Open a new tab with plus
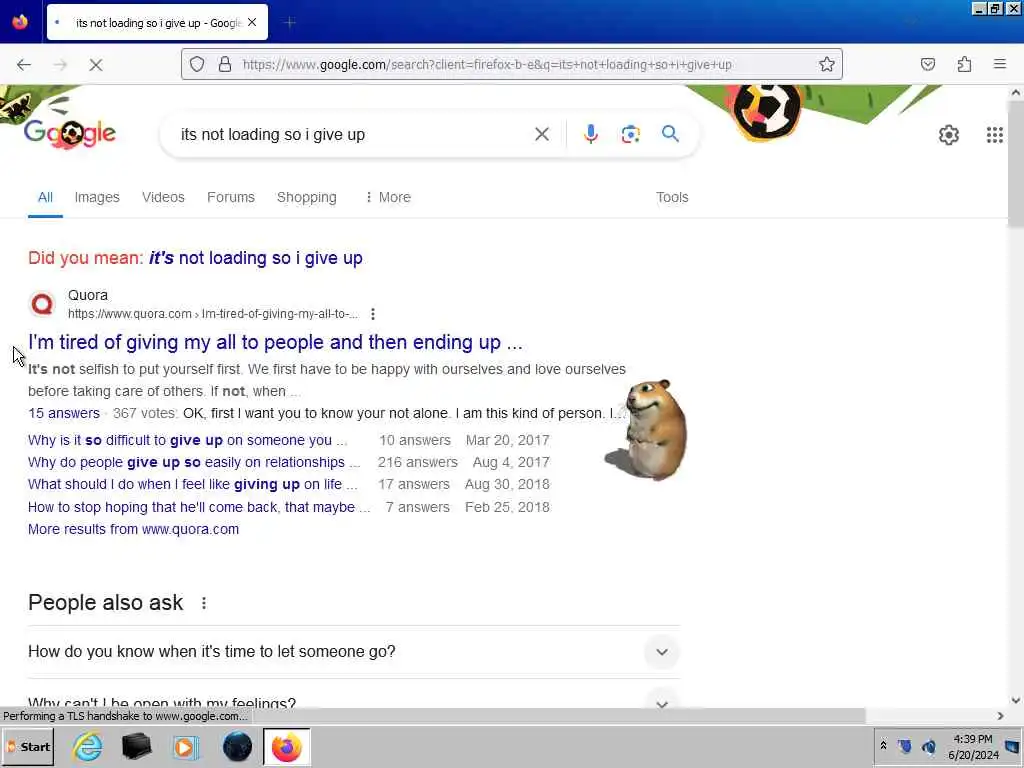The width and height of the screenshot is (1024, 768). tap(290, 23)
